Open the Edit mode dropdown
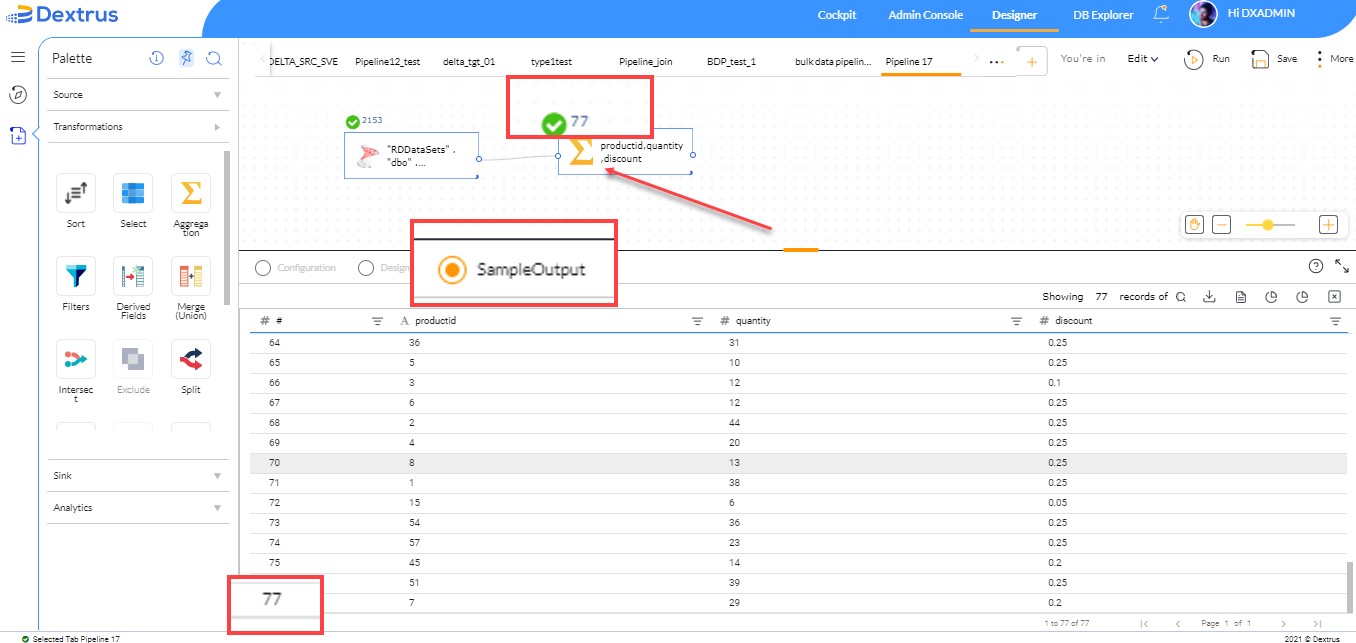Image resolution: width=1356 pixels, height=643 pixels. (x=1143, y=59)
